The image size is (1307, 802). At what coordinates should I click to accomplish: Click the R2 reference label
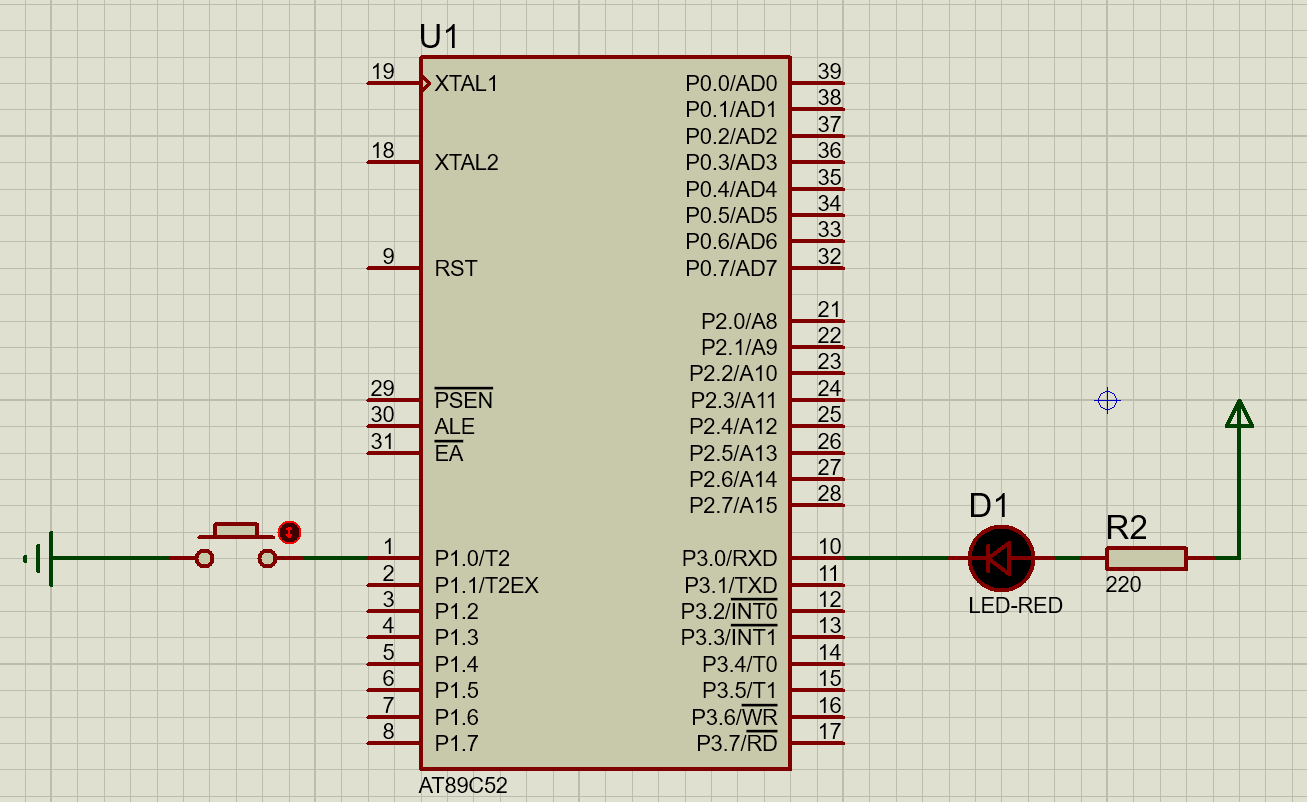click(x=1126, y=526)
